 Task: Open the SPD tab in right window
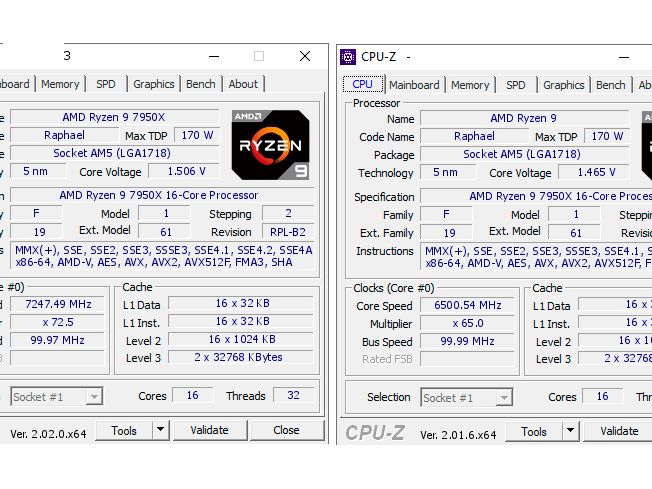pyautogui.click(x=516, y=85)
